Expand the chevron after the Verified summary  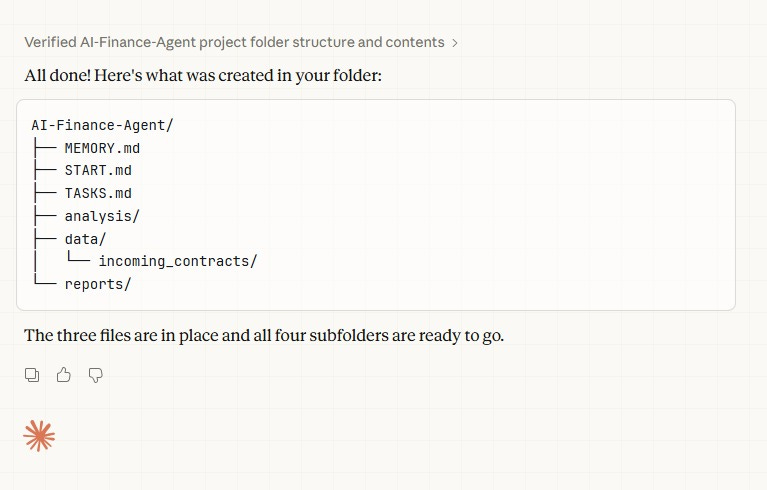coord(455,43)
